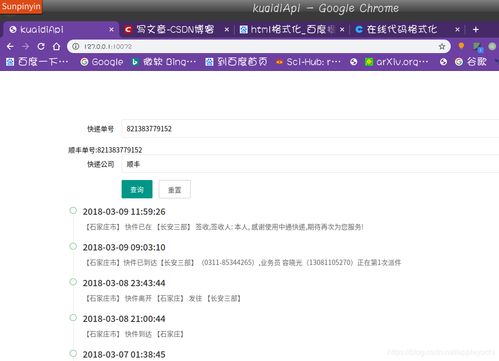This screenshot has height=361, width=499.
Task: Click the round profile icon in toolbar
Action: point(492,46)
